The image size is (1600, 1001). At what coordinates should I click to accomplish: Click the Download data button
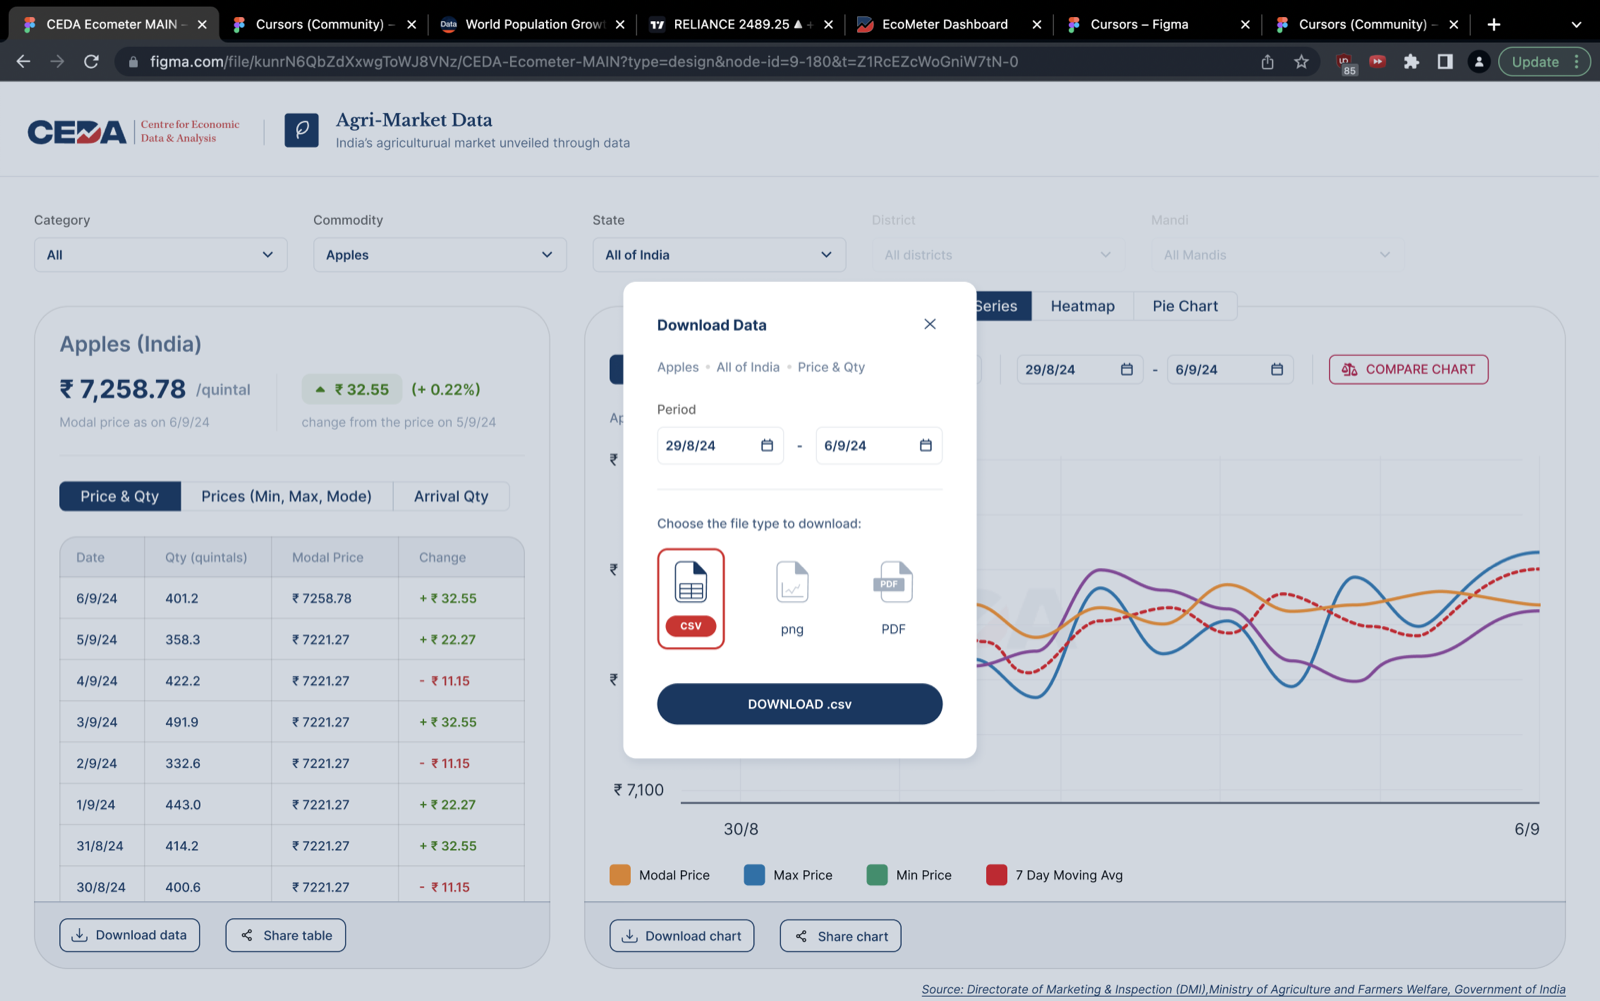click(x=129, y=935)
